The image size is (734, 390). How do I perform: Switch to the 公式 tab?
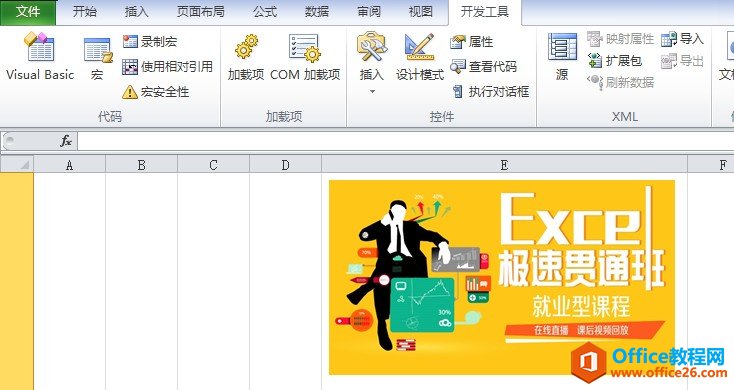(265, 12)
